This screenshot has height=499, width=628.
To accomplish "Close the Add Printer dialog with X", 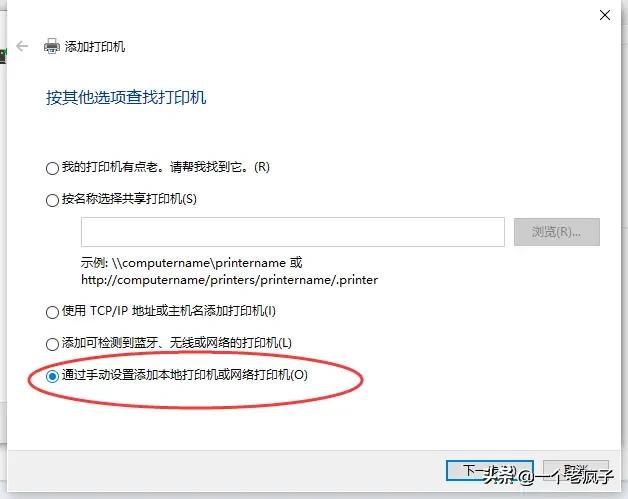I will pyautogui.click(x=605, y=15).
